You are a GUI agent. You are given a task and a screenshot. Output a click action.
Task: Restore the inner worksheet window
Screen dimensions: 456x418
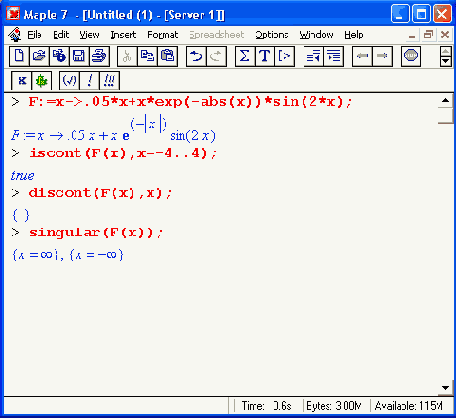tap(428, 35)
